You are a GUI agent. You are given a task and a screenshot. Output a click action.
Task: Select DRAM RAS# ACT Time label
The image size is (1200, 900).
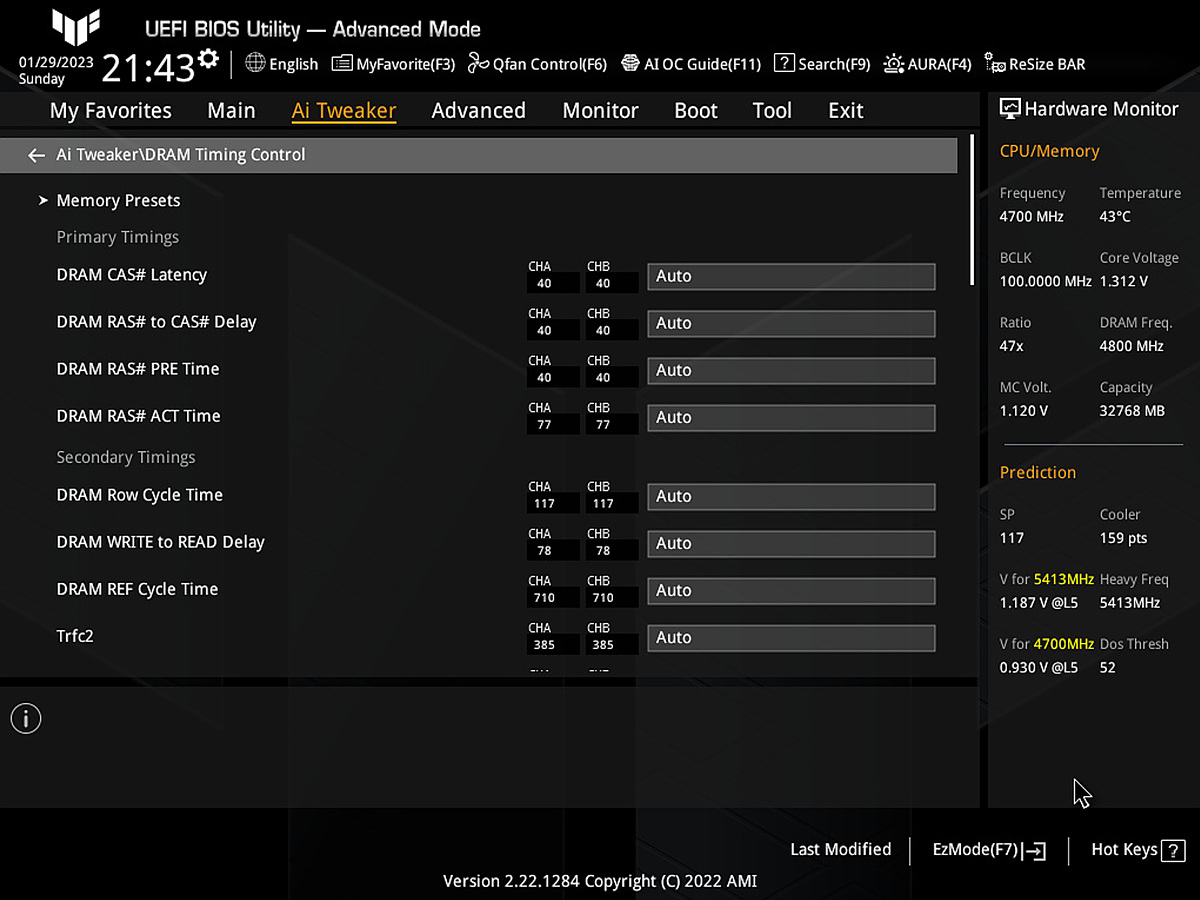139,416
